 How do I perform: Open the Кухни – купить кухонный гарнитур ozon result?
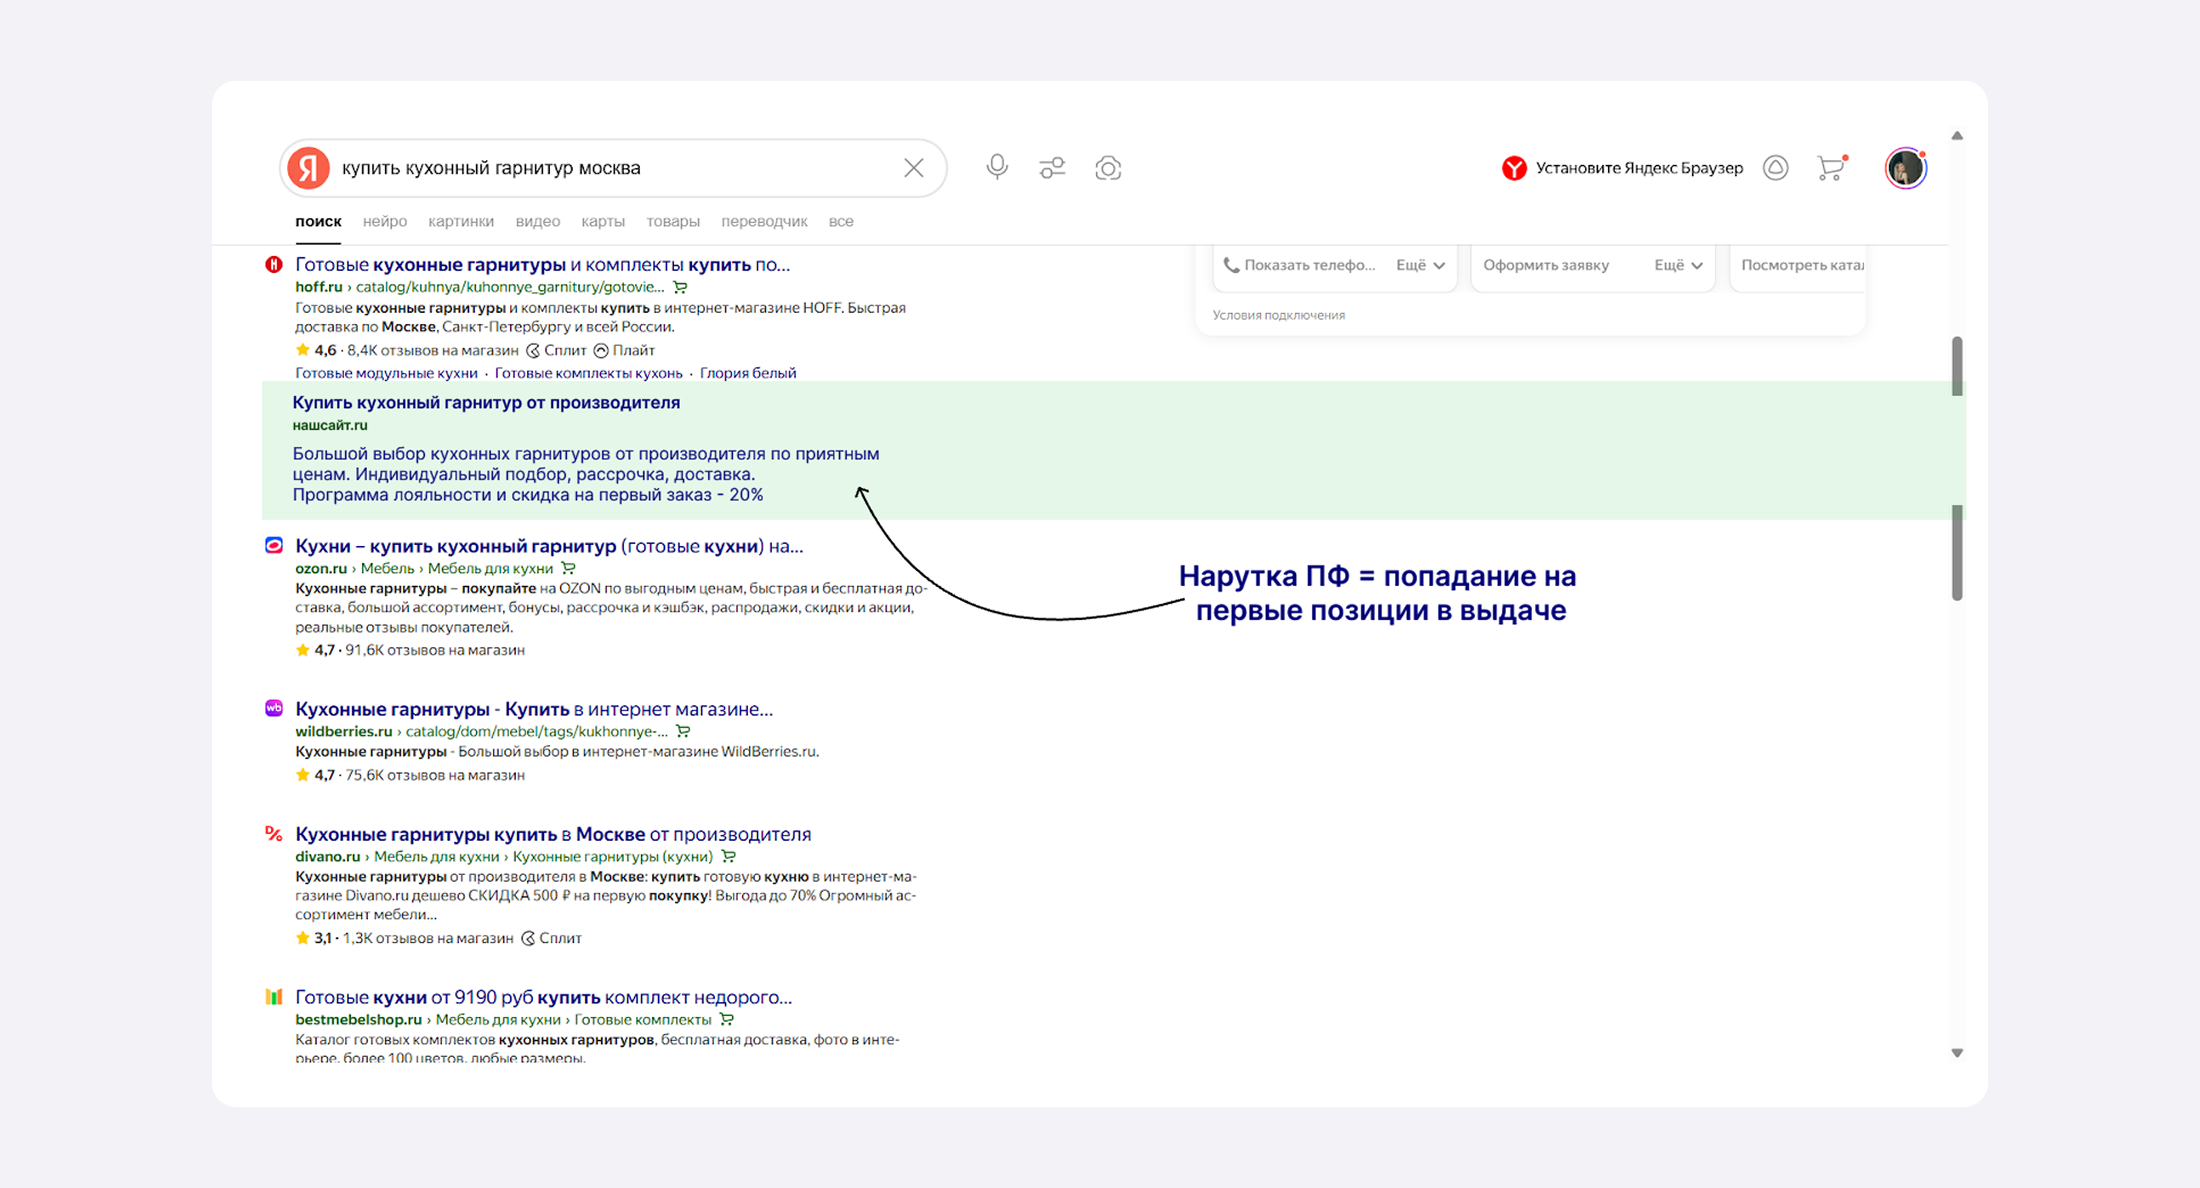click(549, 546)
